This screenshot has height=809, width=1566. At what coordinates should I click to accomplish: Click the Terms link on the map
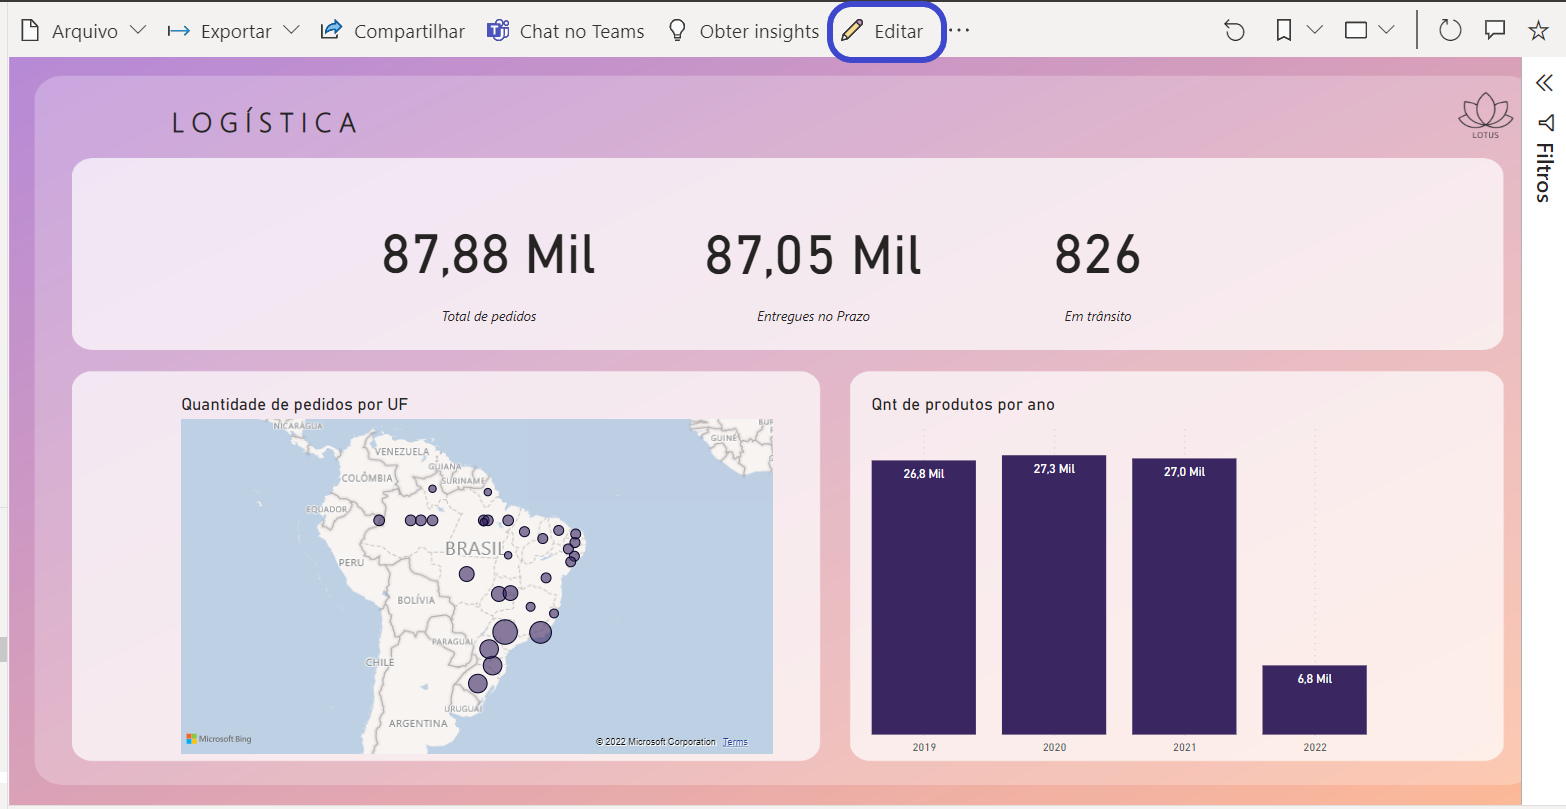[x=735, y=742]
